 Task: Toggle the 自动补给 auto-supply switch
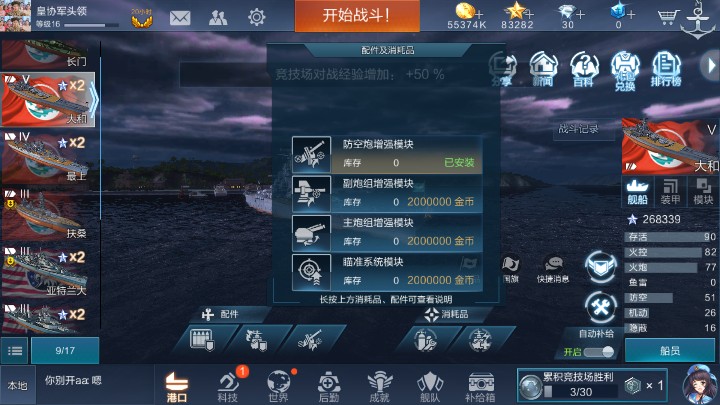click(x=598, y=352)
